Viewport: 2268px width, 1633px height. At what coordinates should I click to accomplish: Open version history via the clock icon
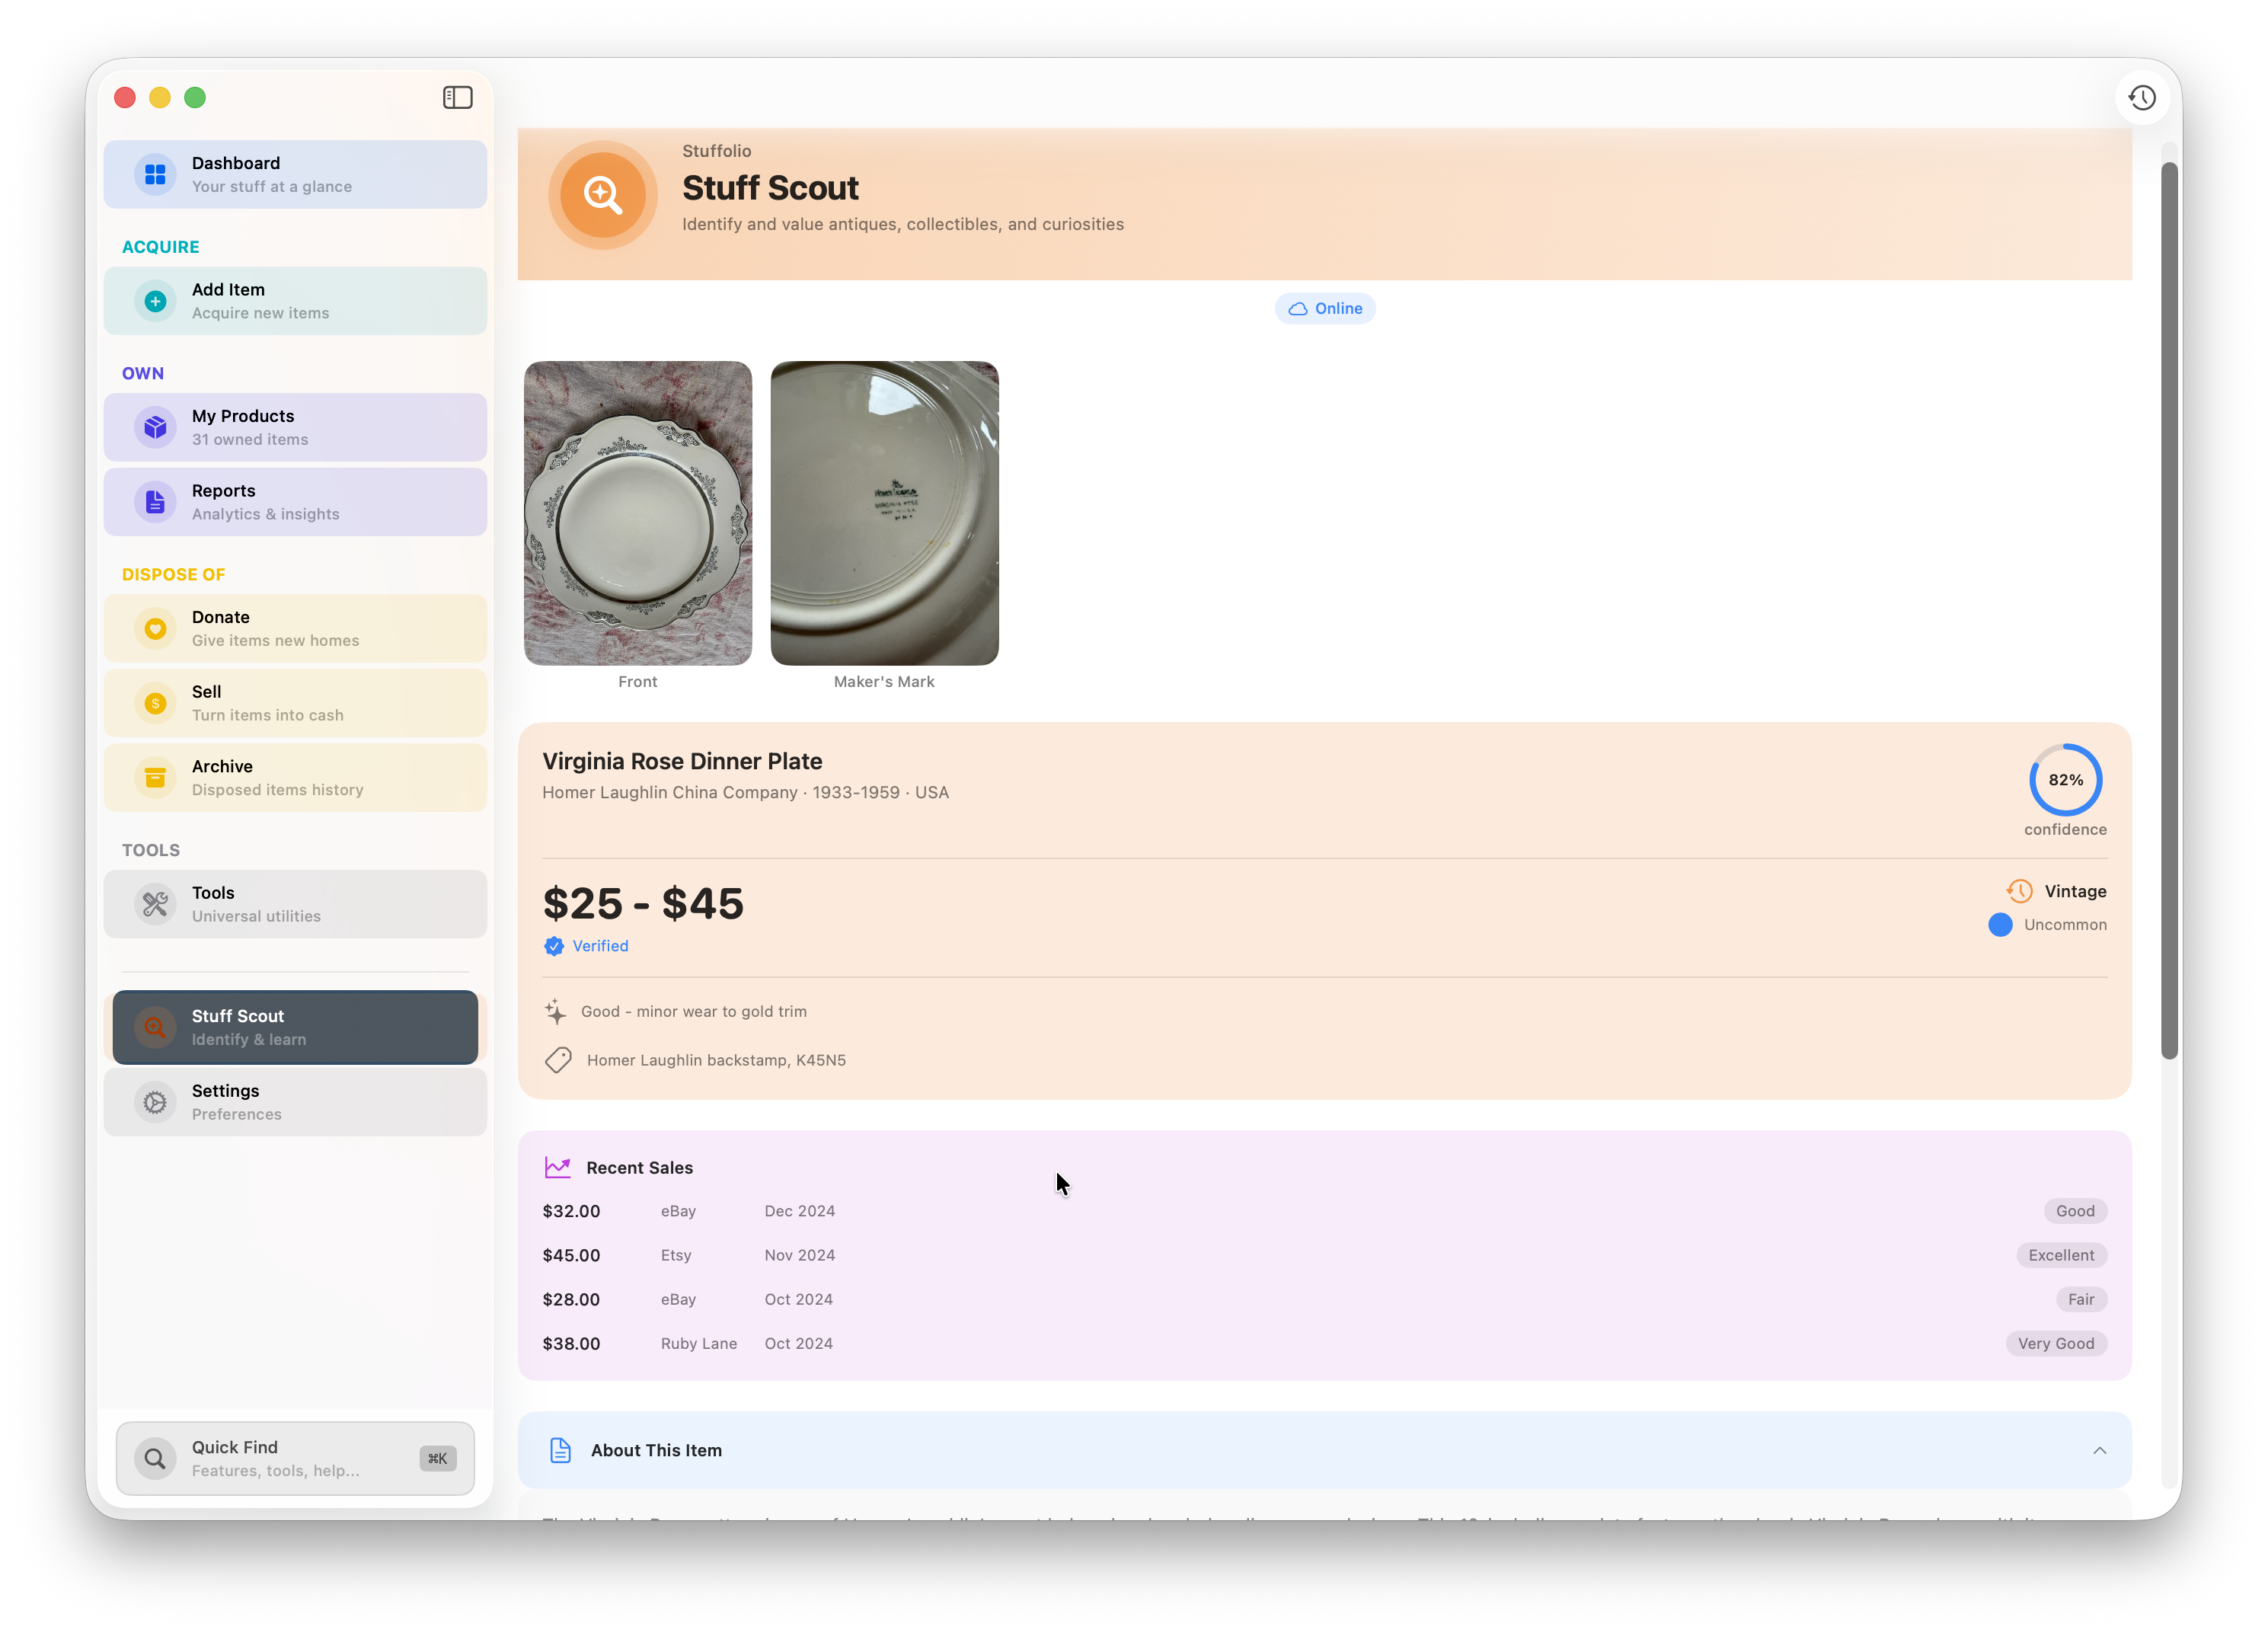(x=2142, y=97)
